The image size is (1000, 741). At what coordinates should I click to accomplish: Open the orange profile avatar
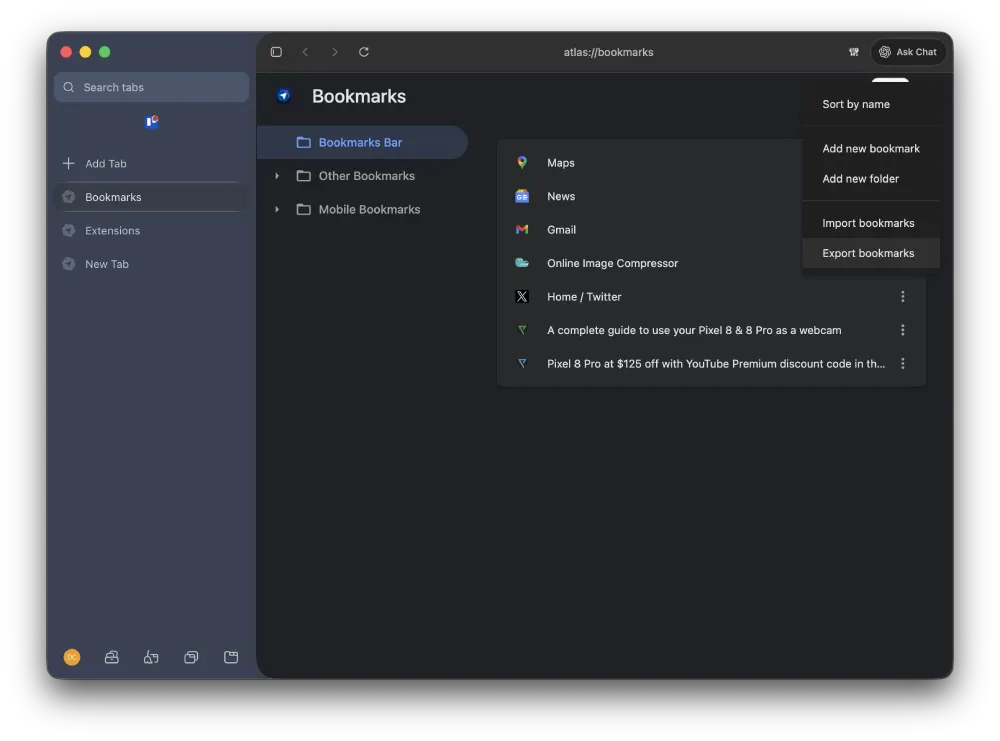[72, 657]
